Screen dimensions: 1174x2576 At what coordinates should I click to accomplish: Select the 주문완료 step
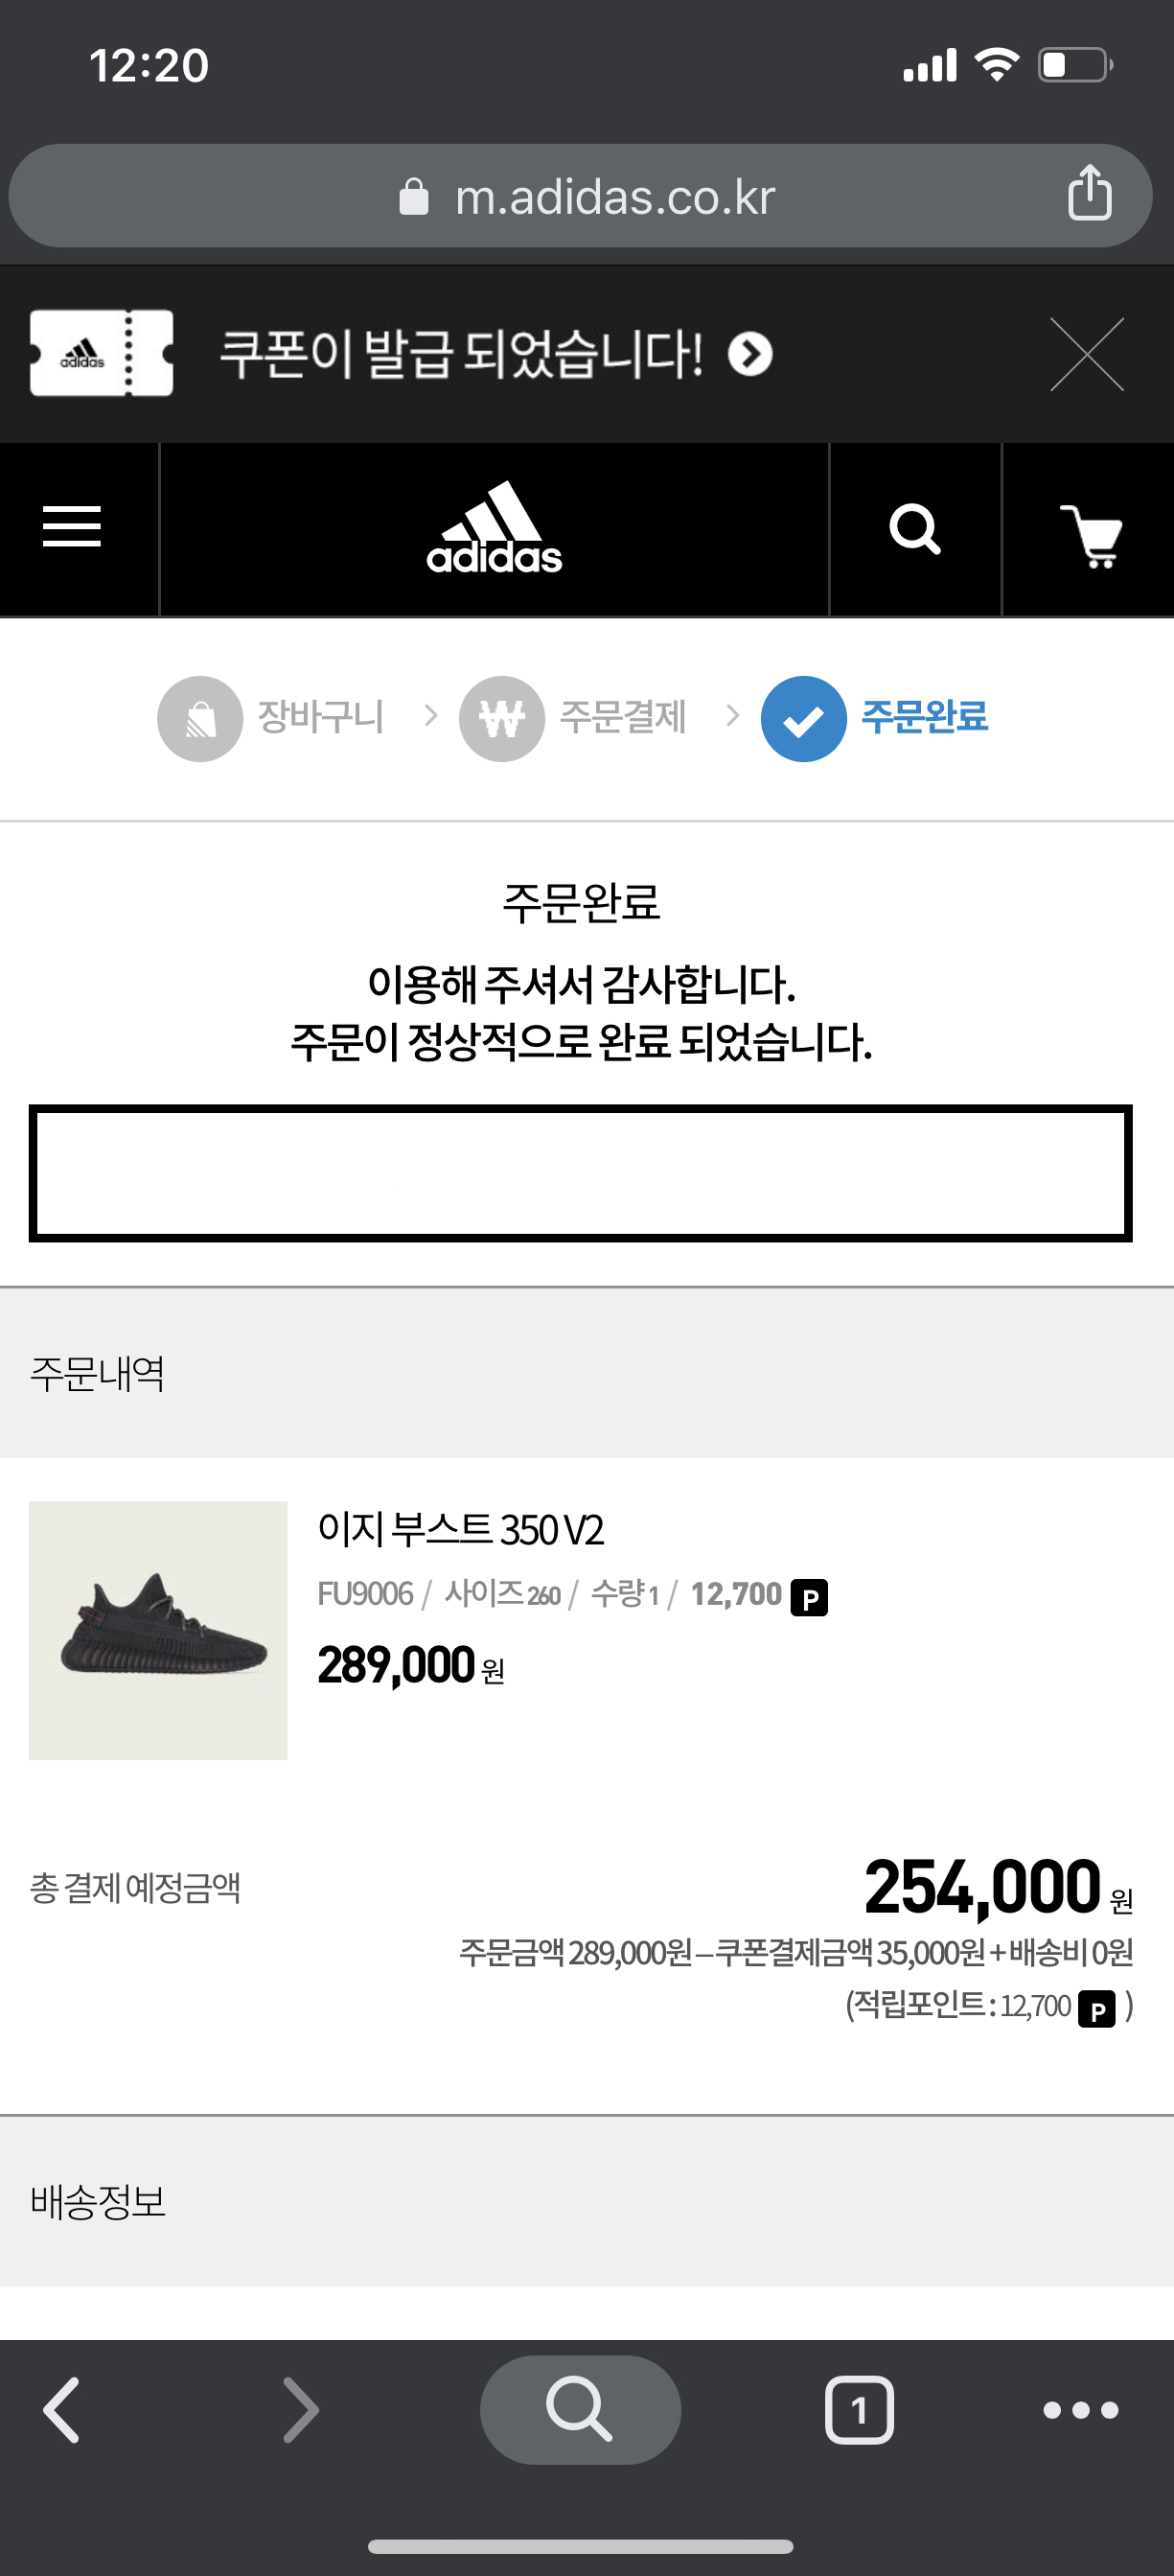pos(875,718)
